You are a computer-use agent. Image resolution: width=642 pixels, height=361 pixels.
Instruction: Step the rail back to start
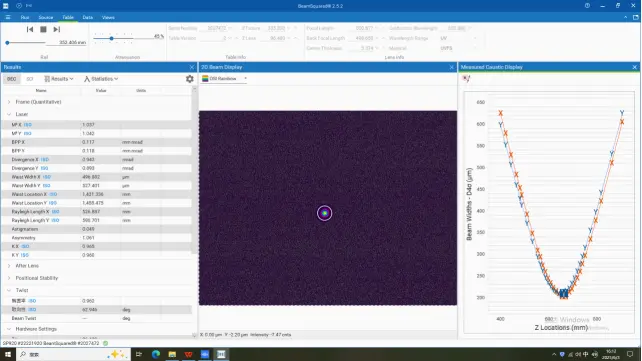pos(30,29)
